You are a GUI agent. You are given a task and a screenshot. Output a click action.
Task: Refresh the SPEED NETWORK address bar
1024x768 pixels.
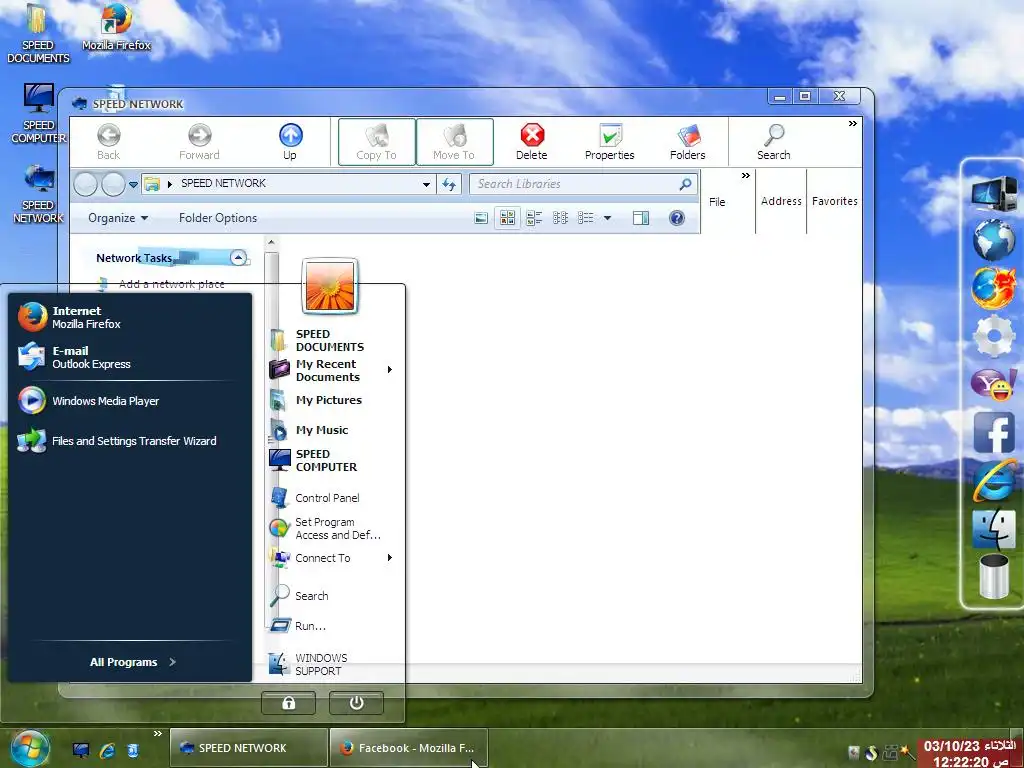[x=449, y=184]
